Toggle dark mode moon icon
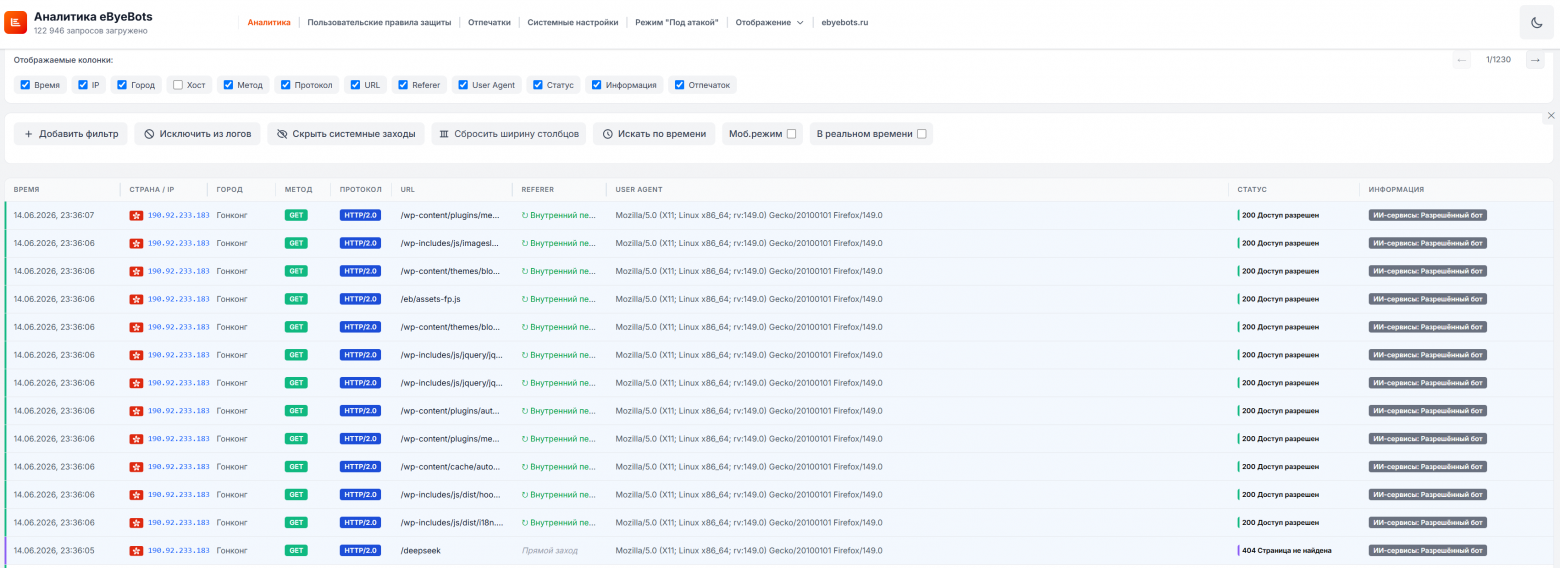Viewport: 1560px width, 568px height. tap(1535, 22)
